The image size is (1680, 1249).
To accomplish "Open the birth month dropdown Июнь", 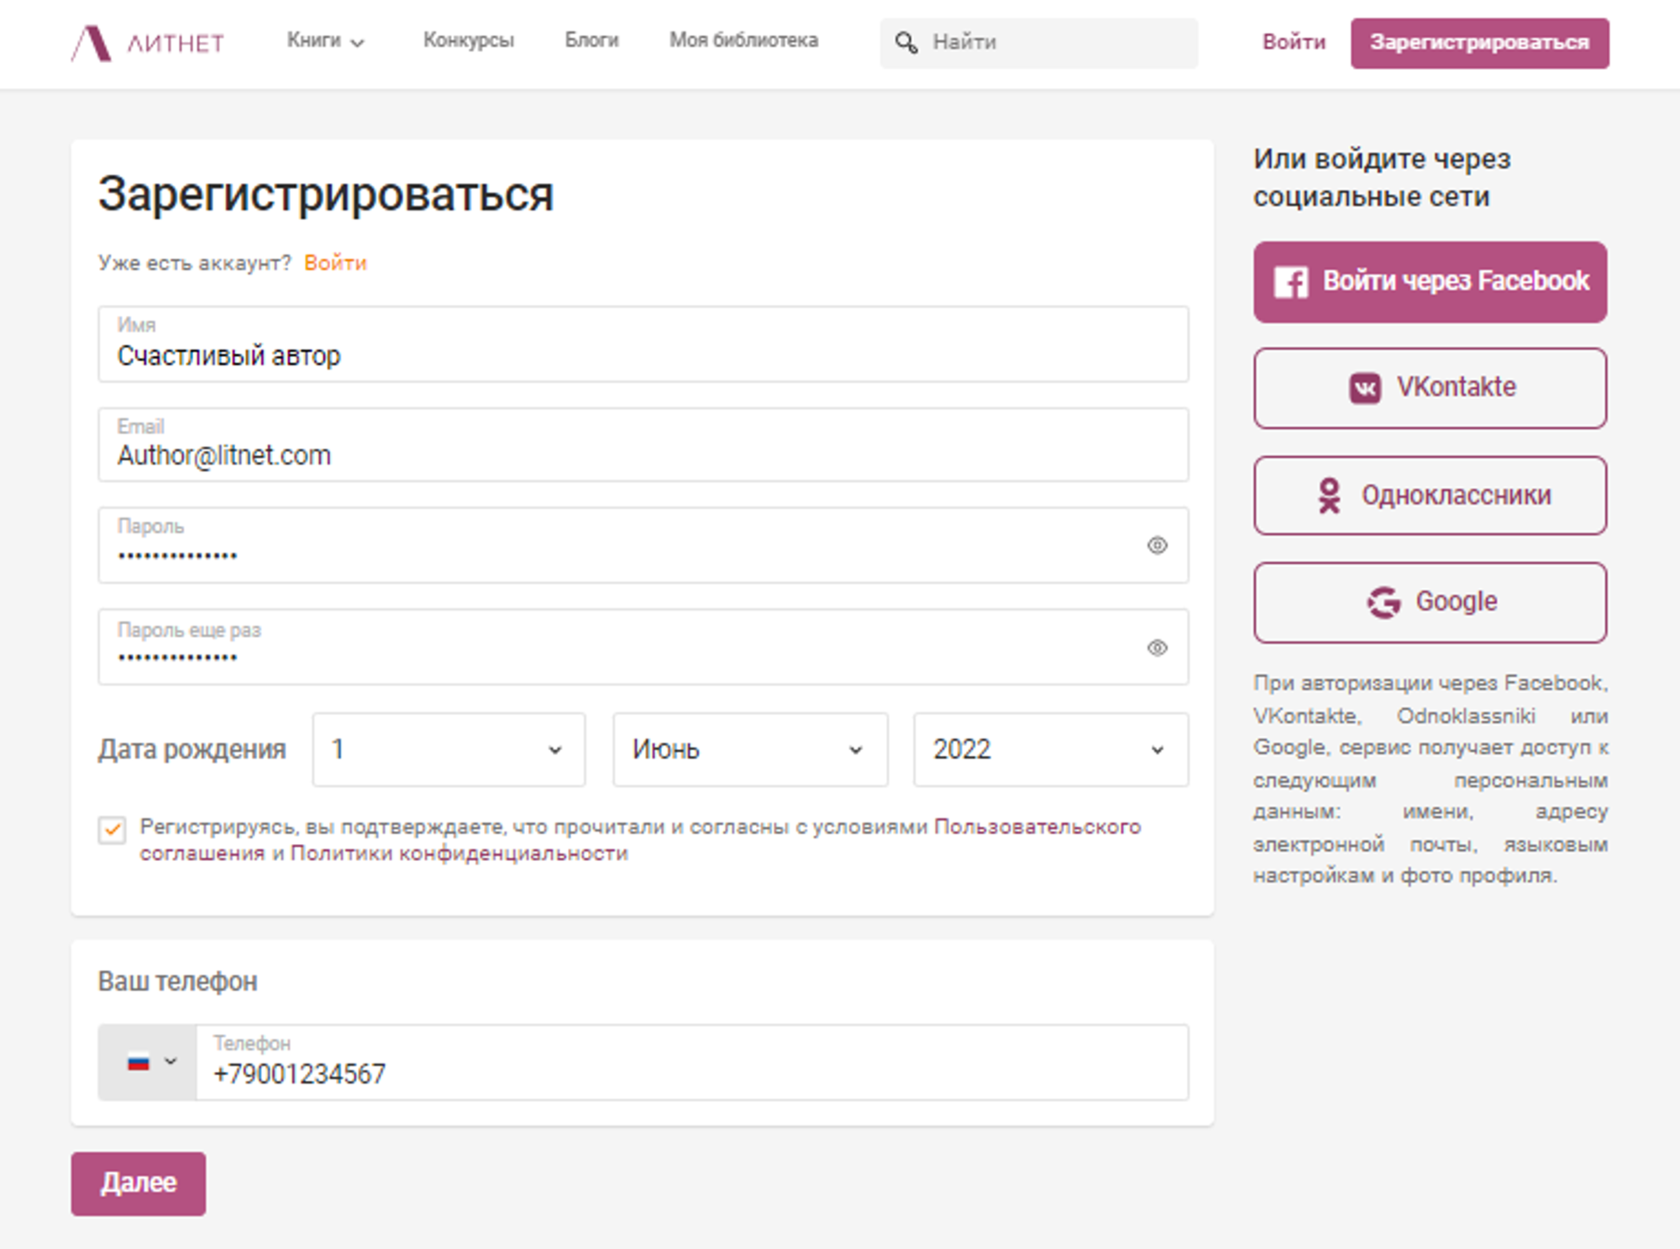I will (x=750, y=750).
